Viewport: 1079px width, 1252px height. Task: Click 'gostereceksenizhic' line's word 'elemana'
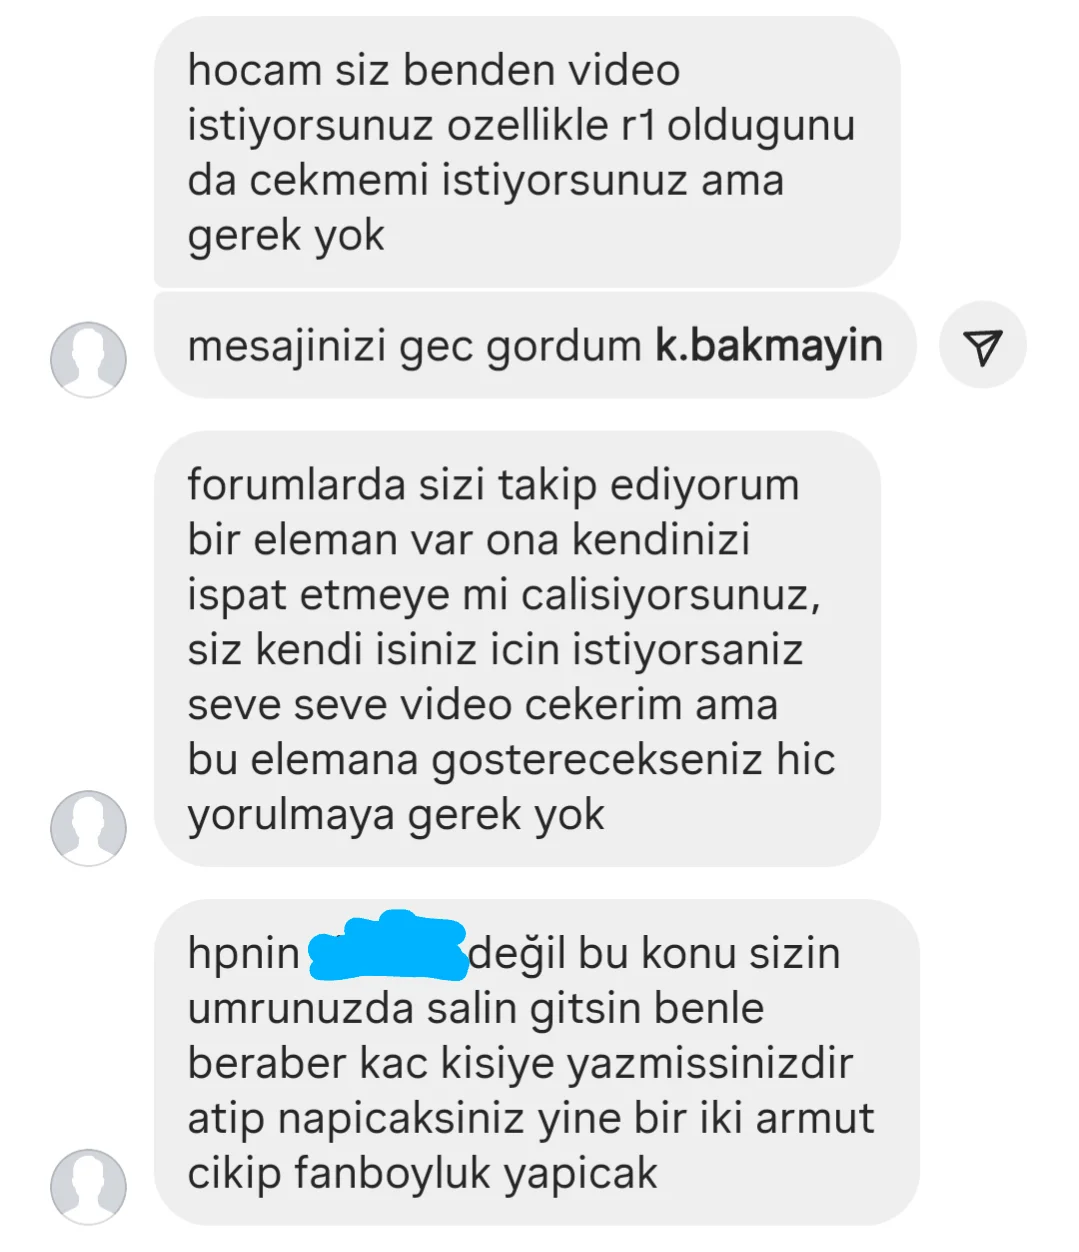[334, 760]
